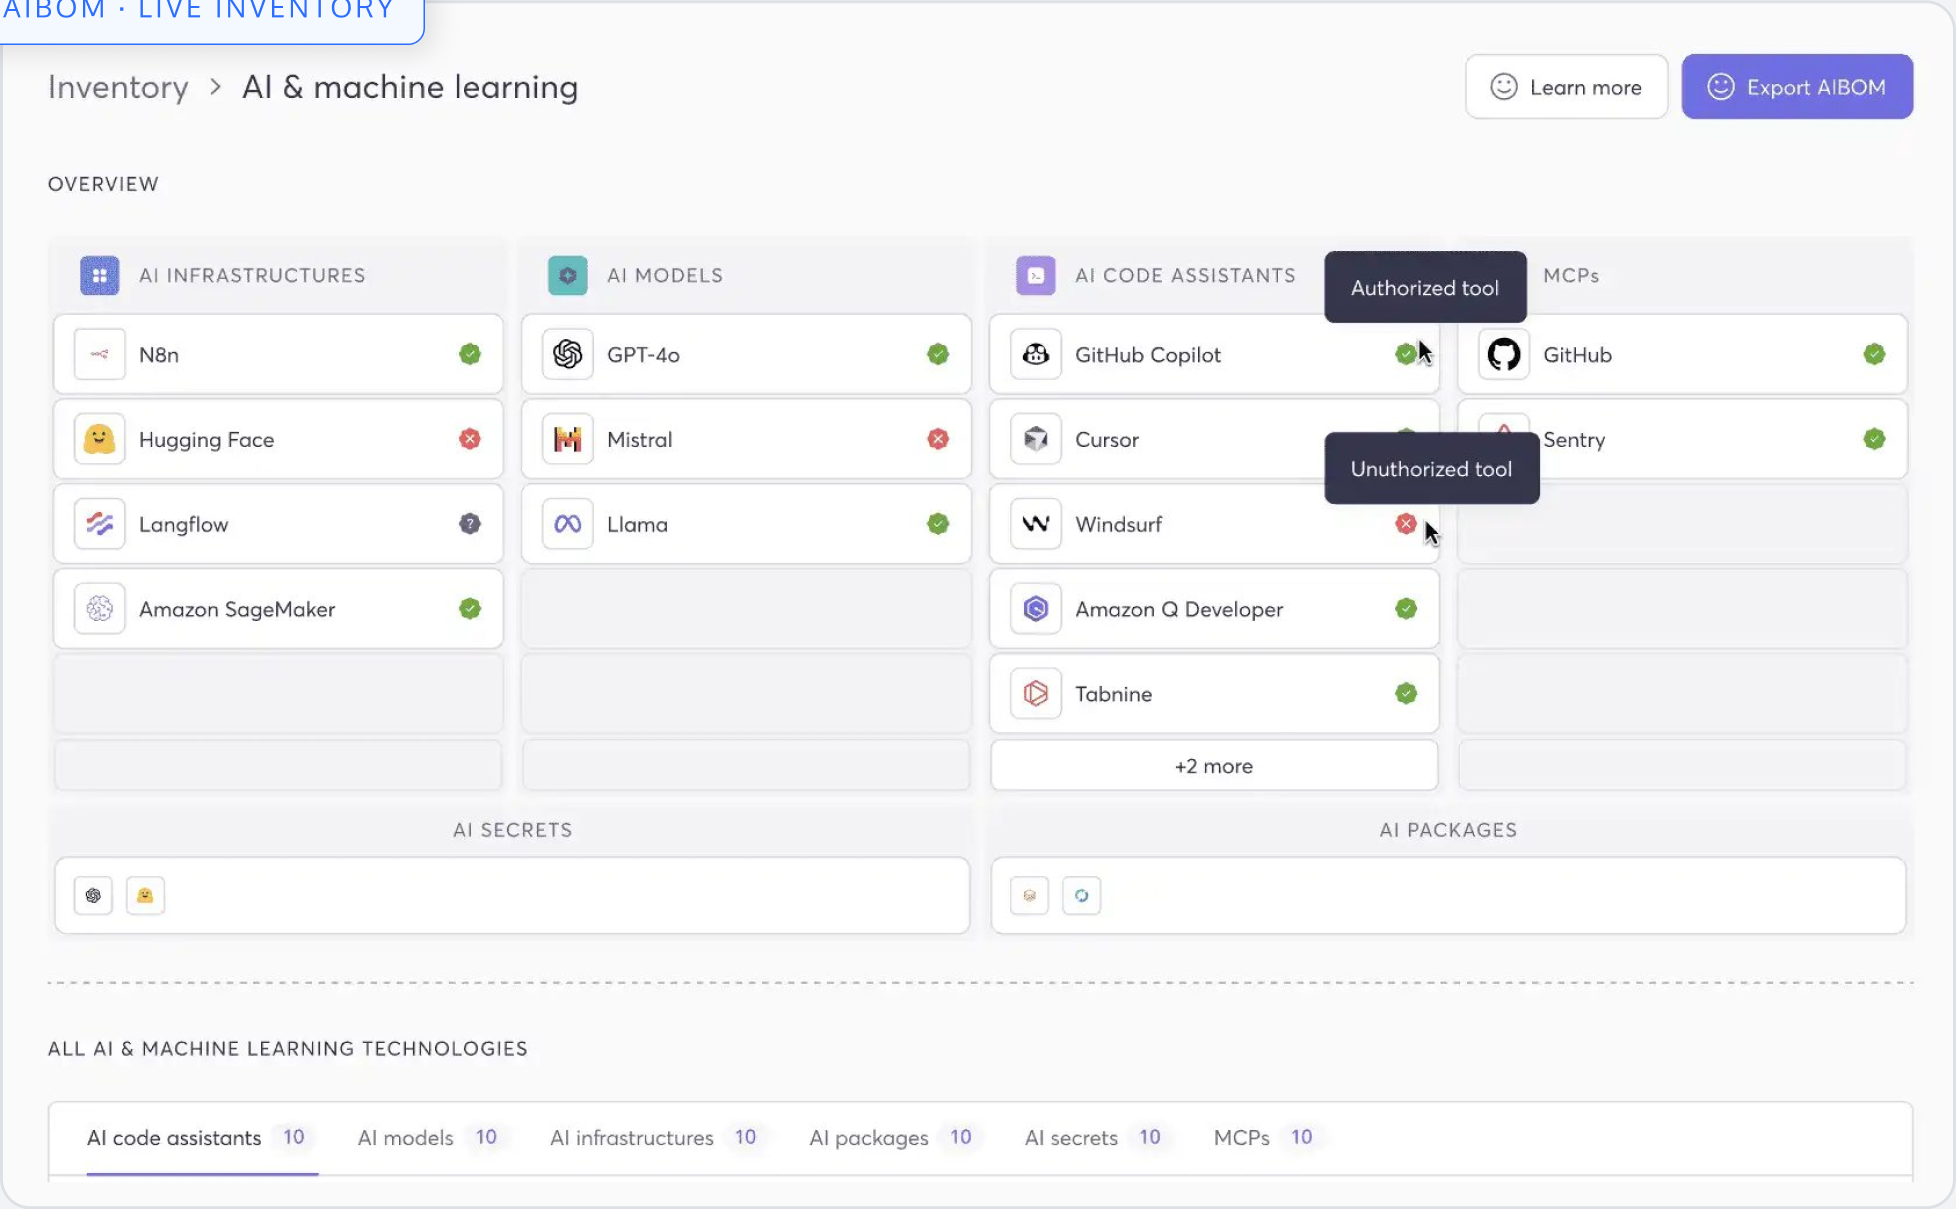Open the AI Infrastructures column header

[x=252, y=275]
